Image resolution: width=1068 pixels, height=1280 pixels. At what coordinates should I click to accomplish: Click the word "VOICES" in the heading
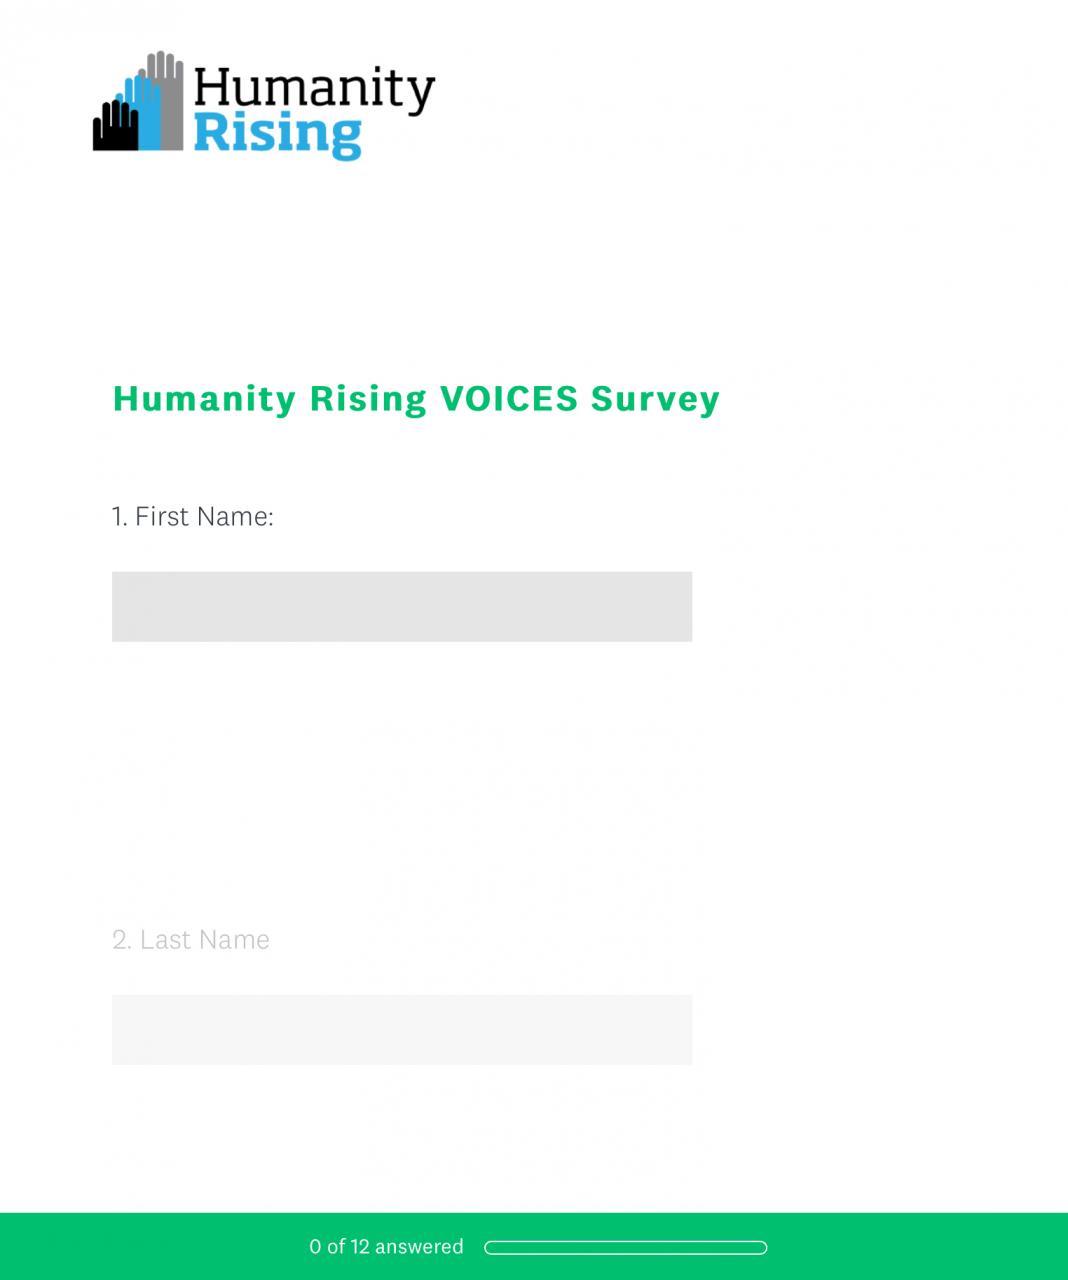pyautogui.click(x=509, y=398)
